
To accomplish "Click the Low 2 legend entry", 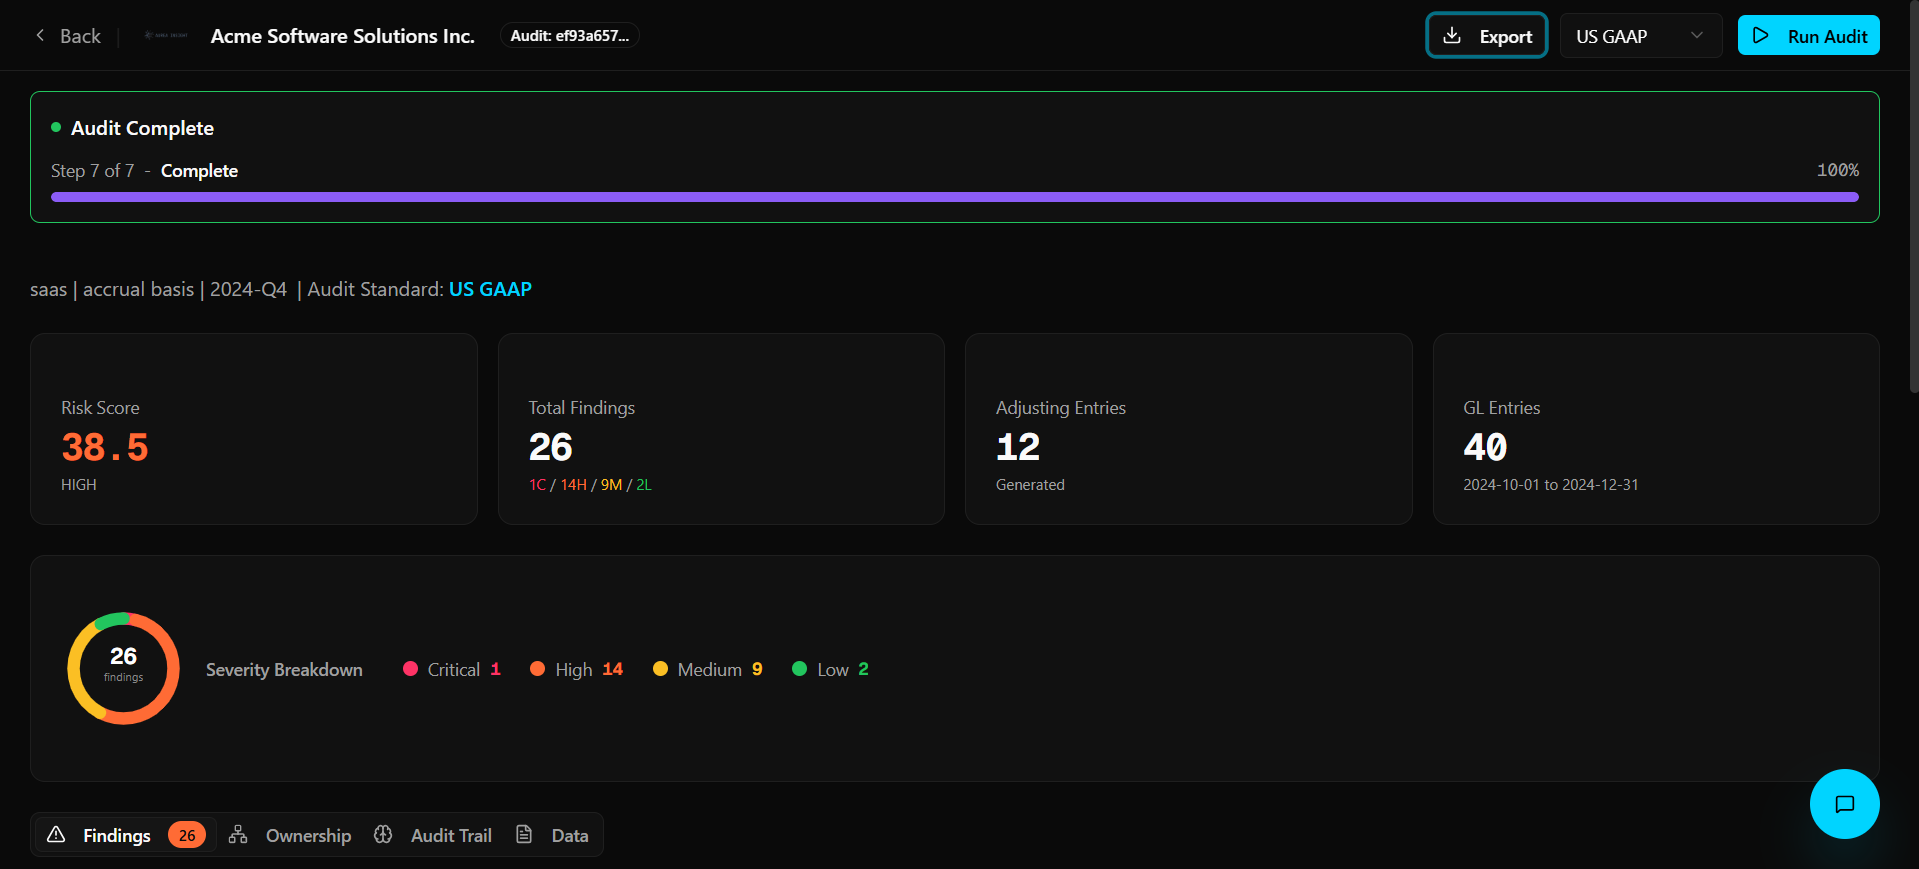I will 831,669.
